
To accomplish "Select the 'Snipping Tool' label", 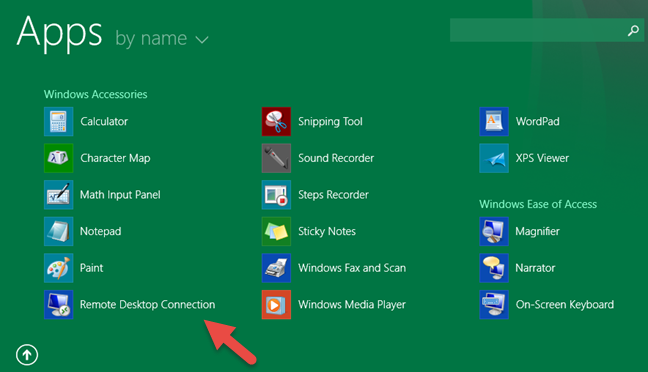I will click(x=330, y=122).
